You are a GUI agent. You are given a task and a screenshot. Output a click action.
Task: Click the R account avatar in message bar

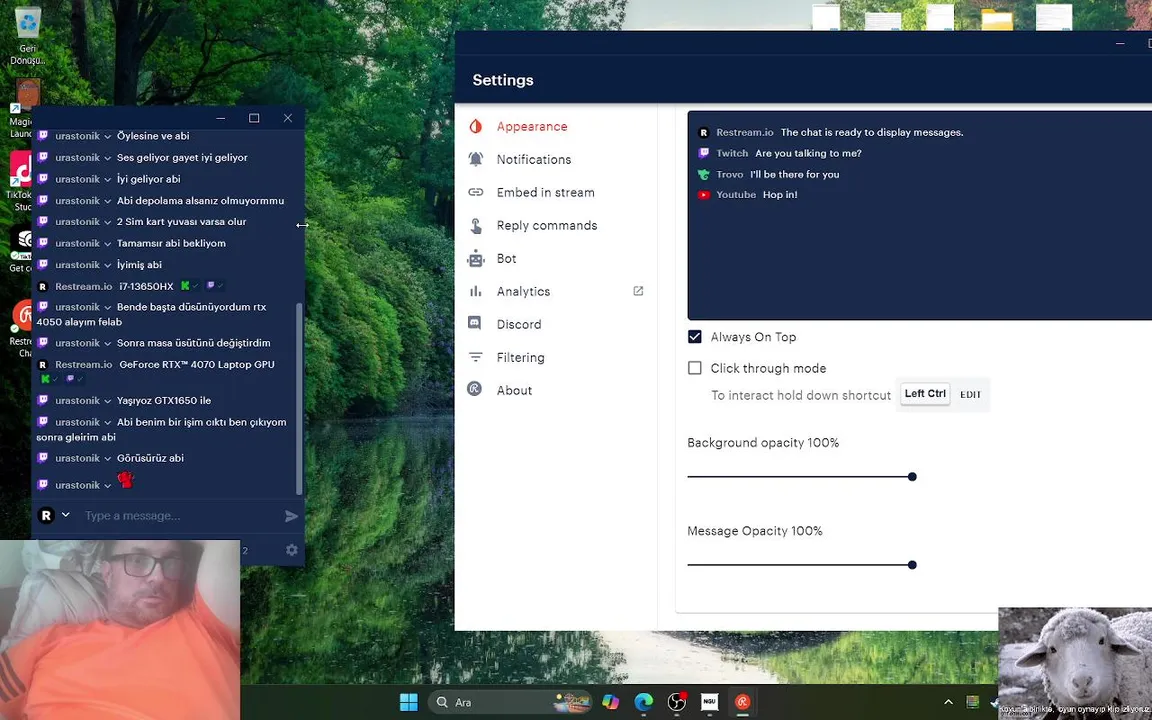46,516
